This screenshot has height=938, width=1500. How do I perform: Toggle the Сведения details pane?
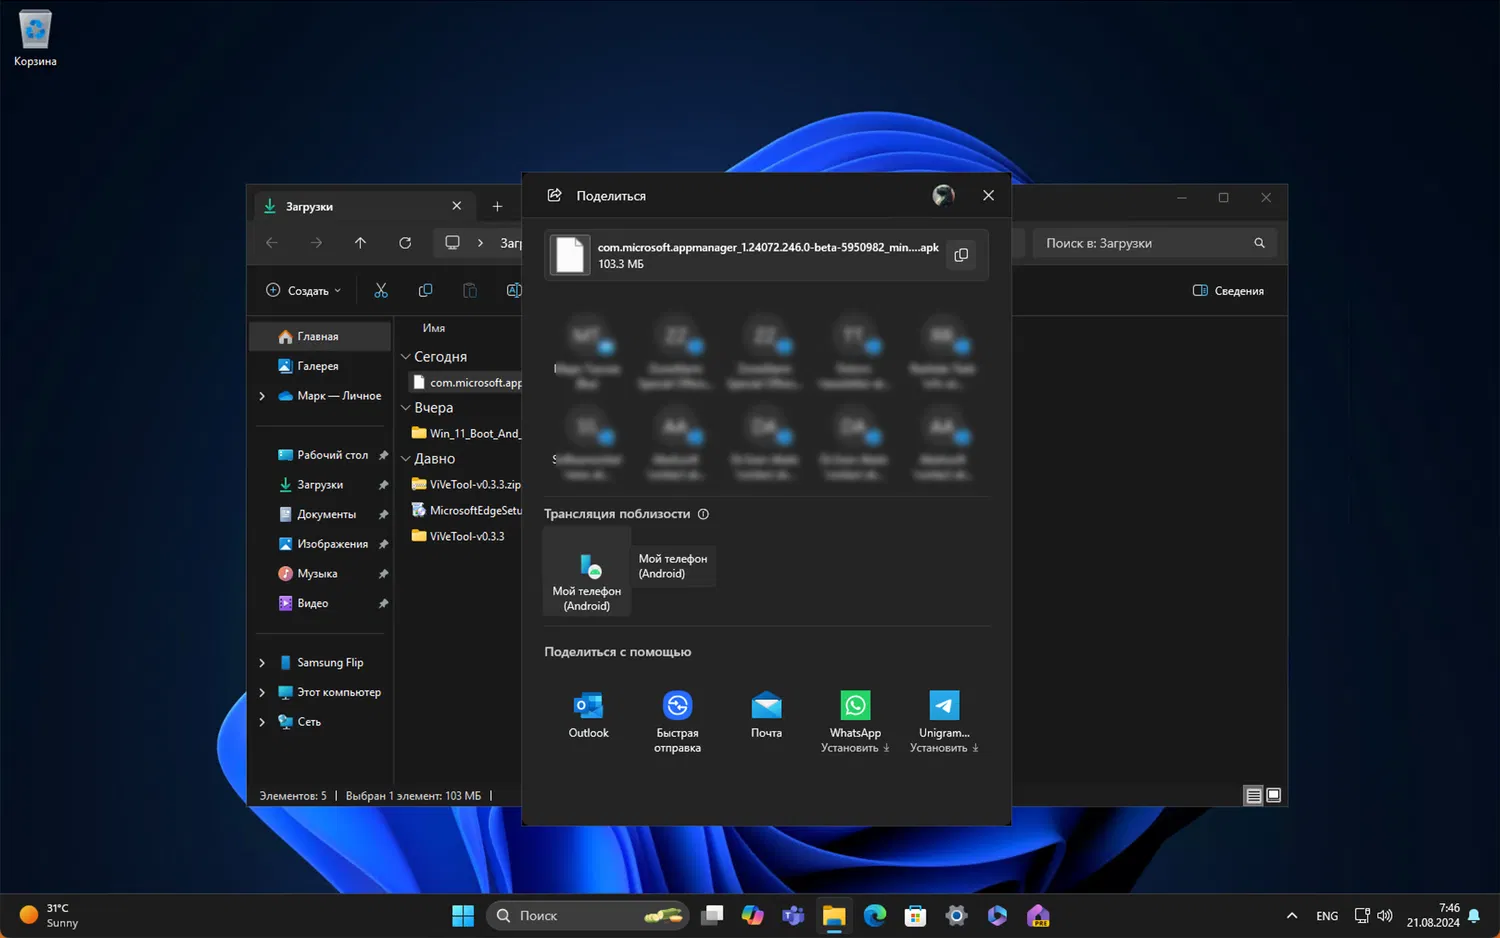1228,291
